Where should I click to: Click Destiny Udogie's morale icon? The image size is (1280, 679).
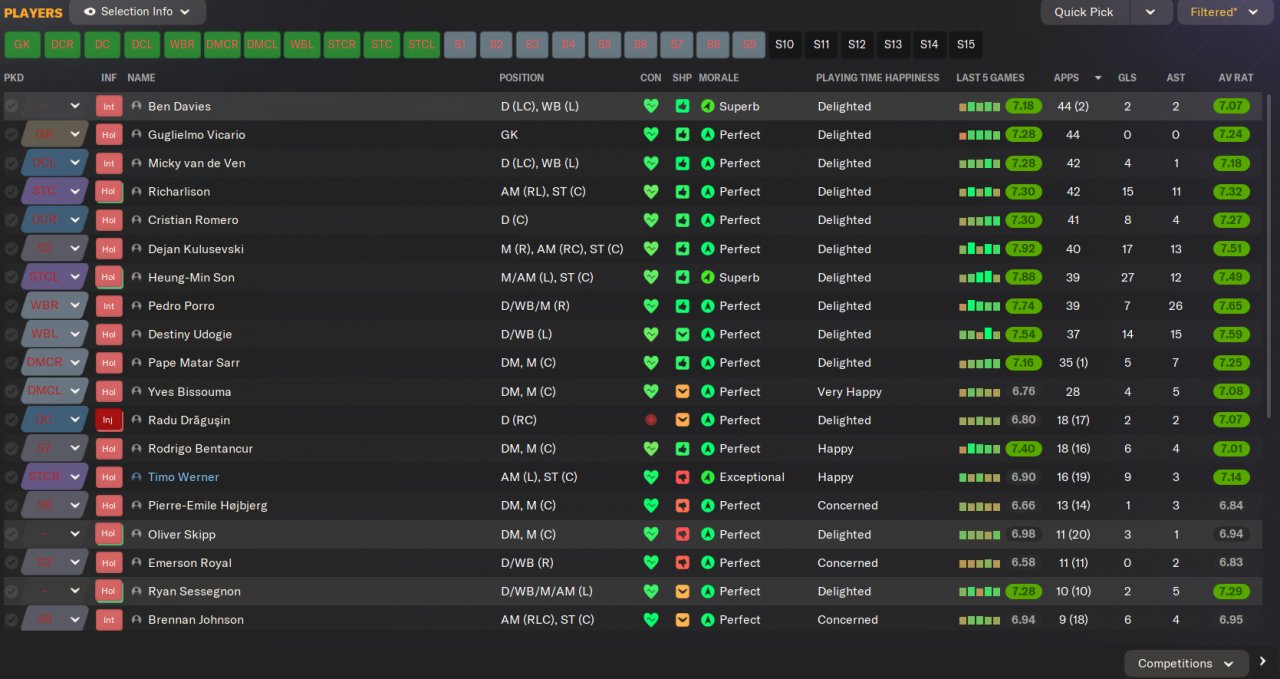707,334
